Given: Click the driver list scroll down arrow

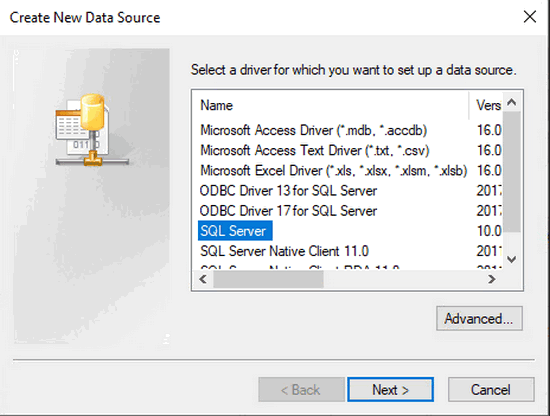Looking at the screenshot, I should tap(512, 260).
